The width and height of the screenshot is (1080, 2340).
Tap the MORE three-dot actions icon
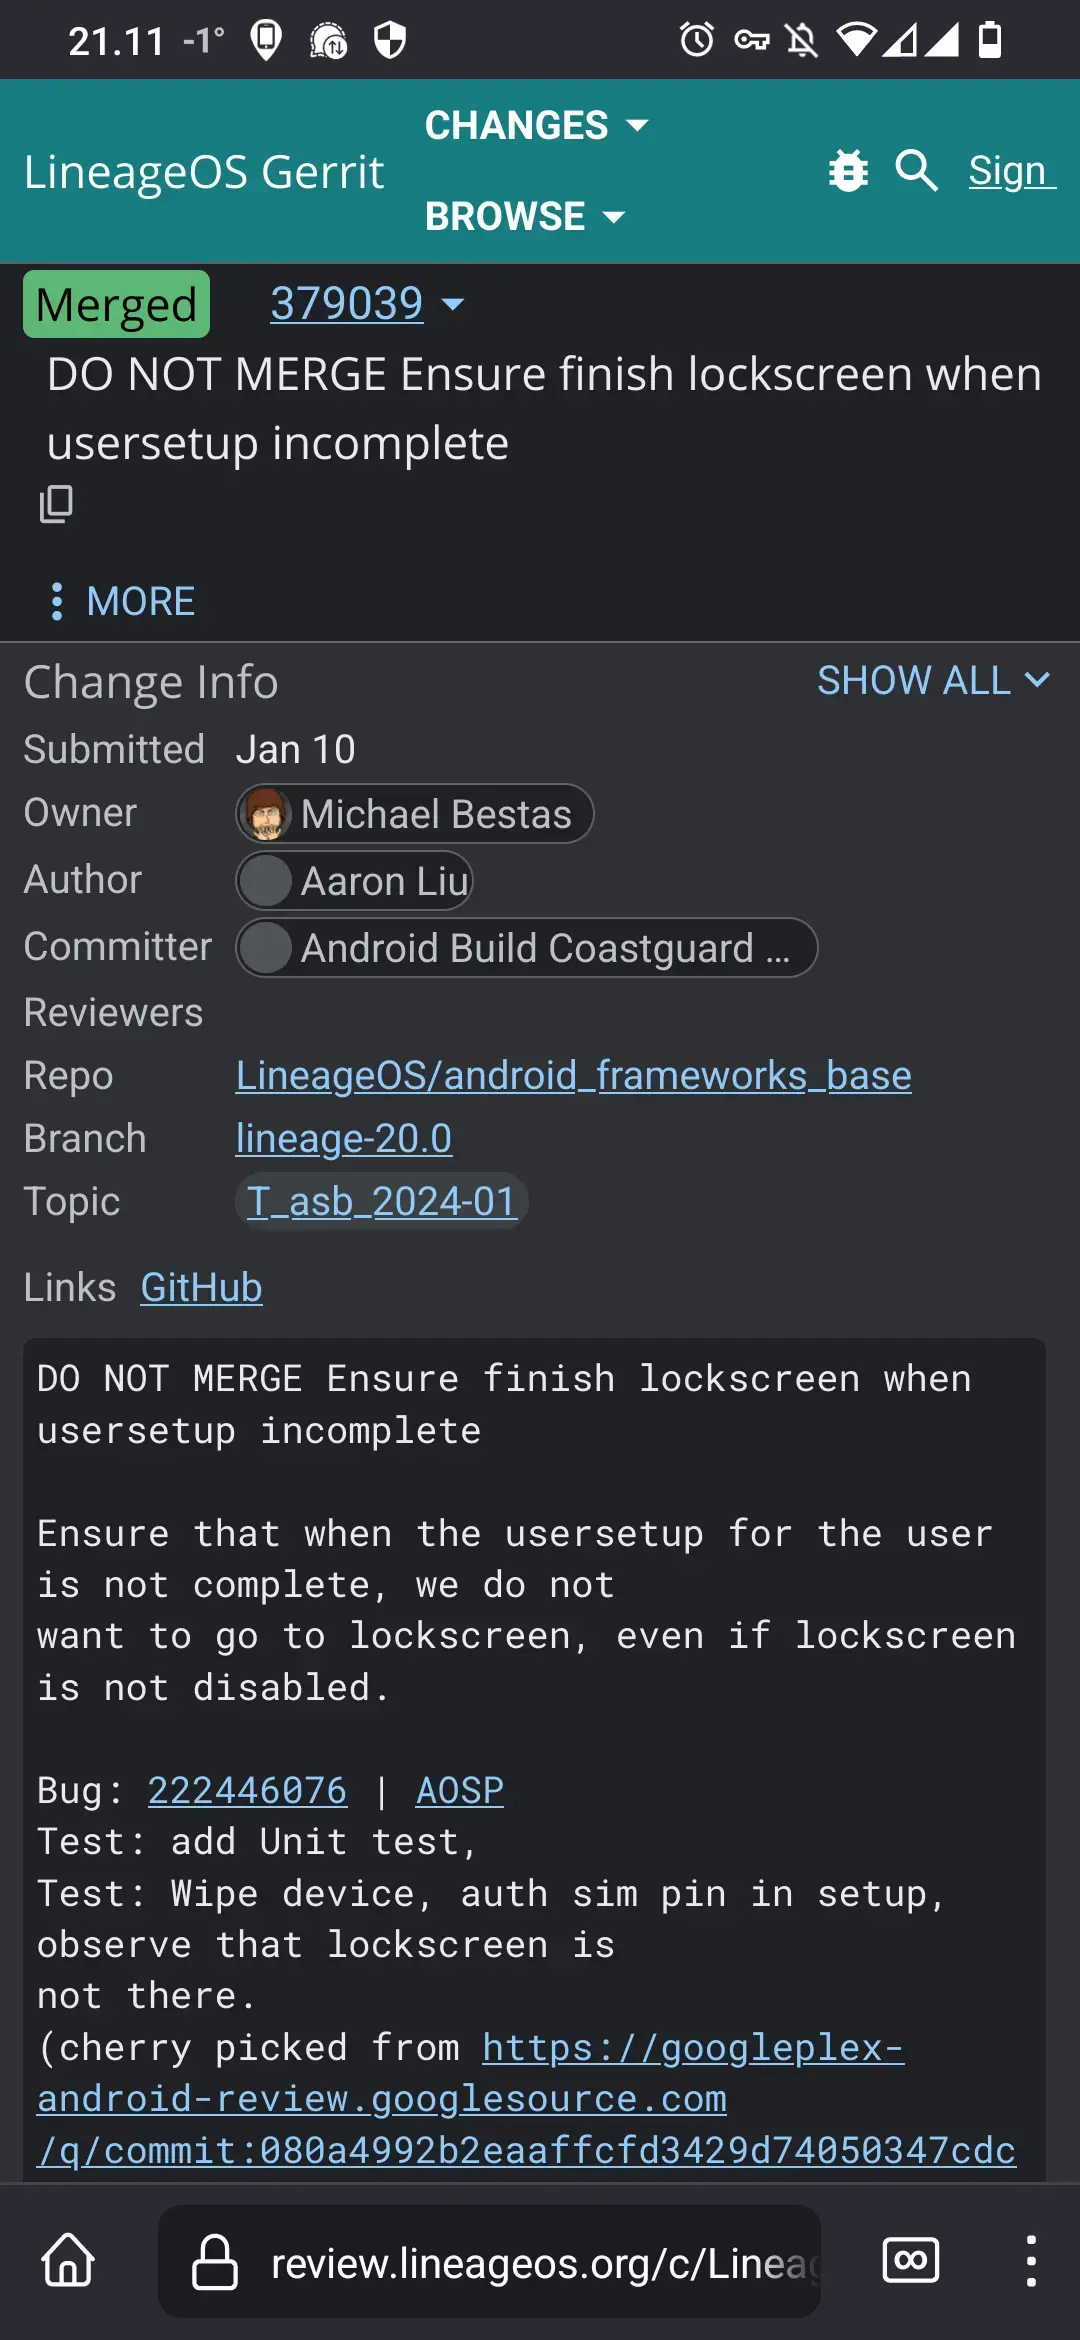tap(57, 601)
